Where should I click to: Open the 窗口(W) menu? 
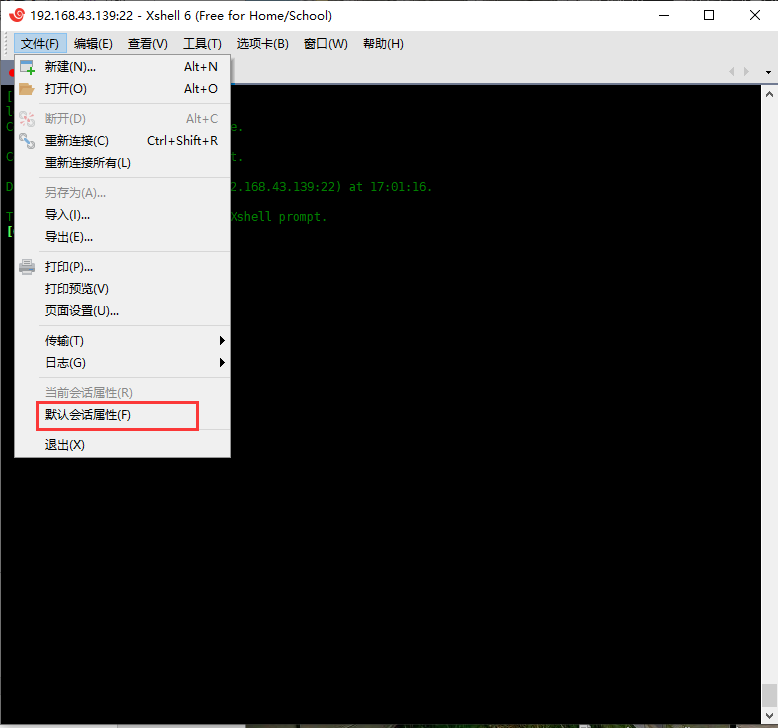[x=325, y=44]
